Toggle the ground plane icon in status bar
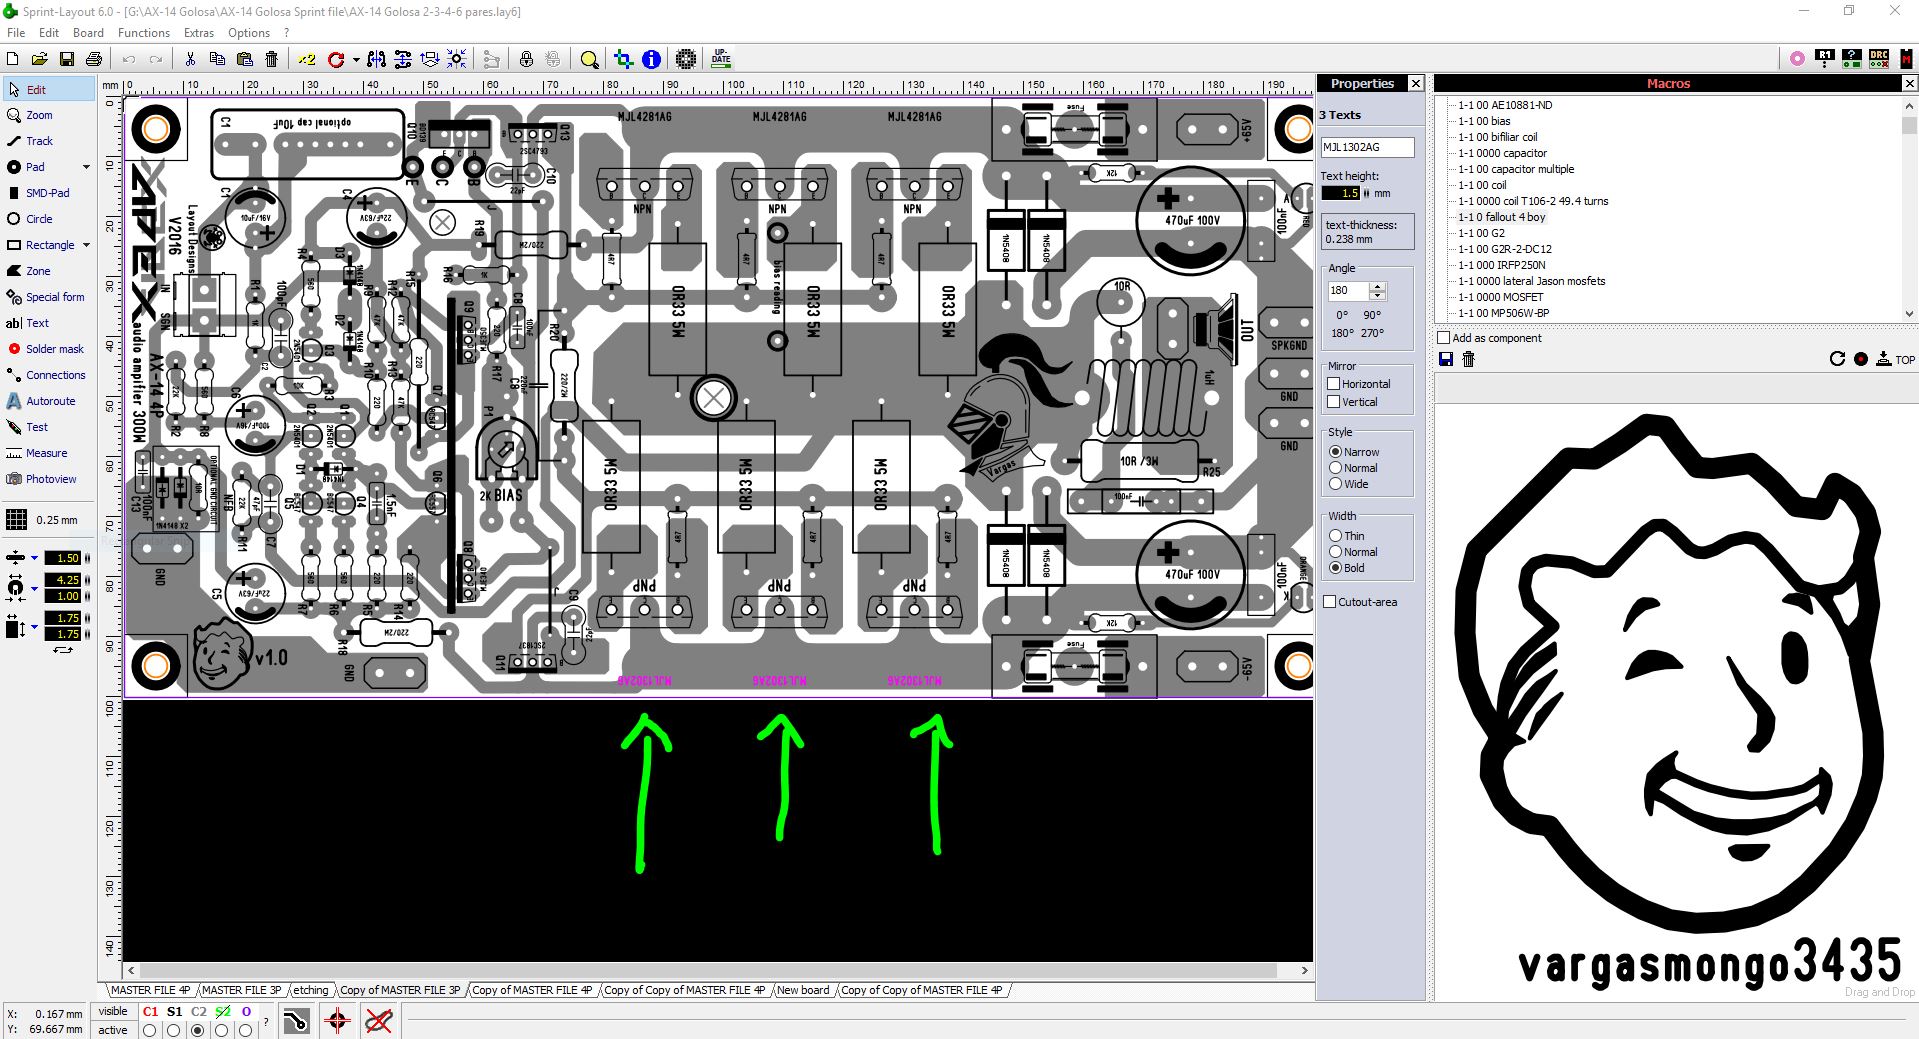The image size is (1919, 1039). point(296,1021)
